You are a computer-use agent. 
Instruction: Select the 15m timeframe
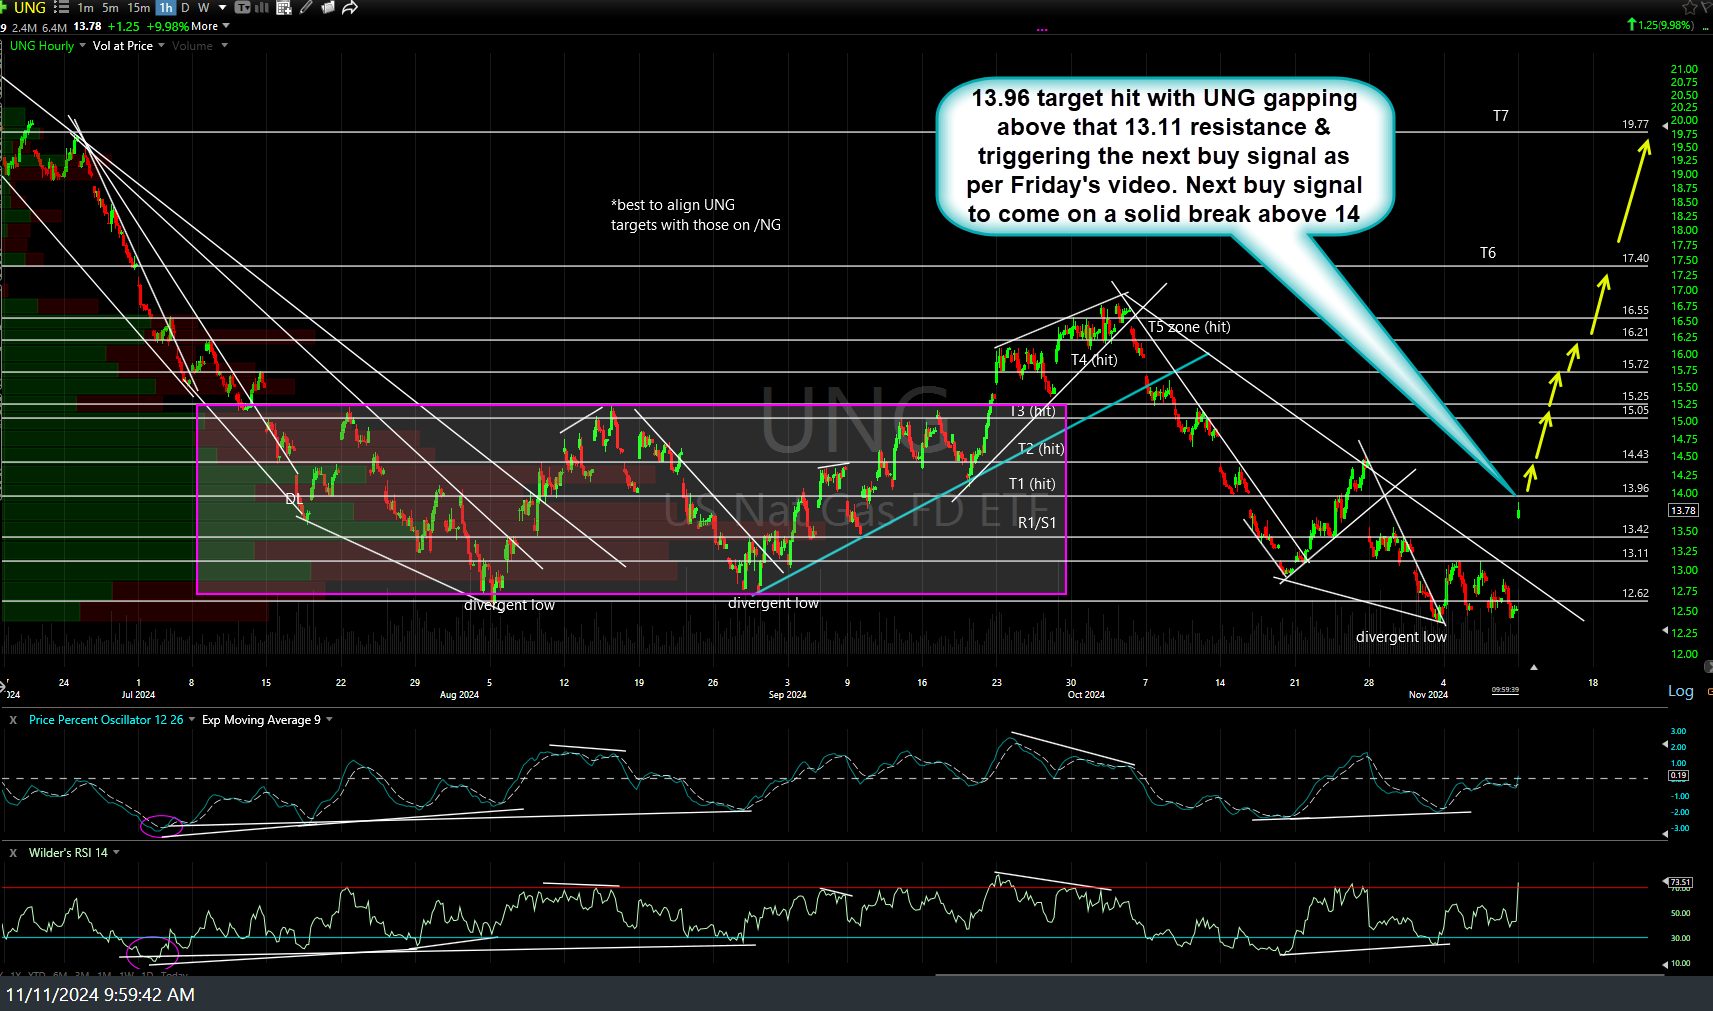coord(139,7)
